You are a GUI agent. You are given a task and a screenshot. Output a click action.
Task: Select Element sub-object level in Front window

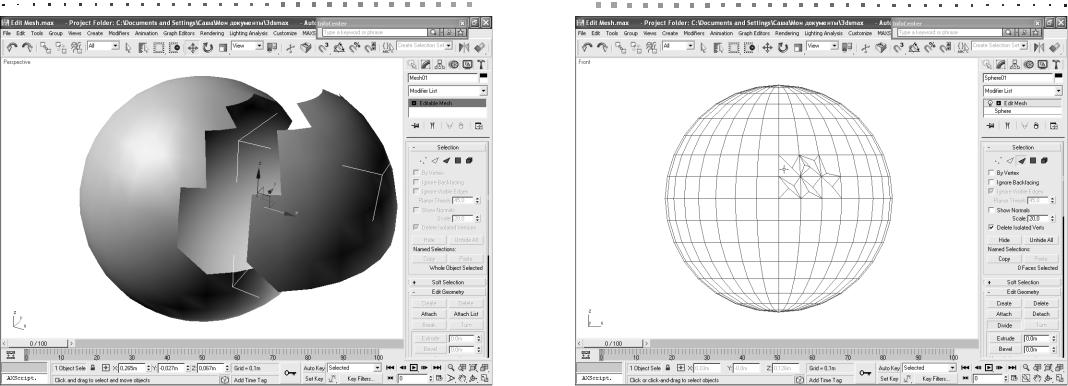(x=1044, y=161)
